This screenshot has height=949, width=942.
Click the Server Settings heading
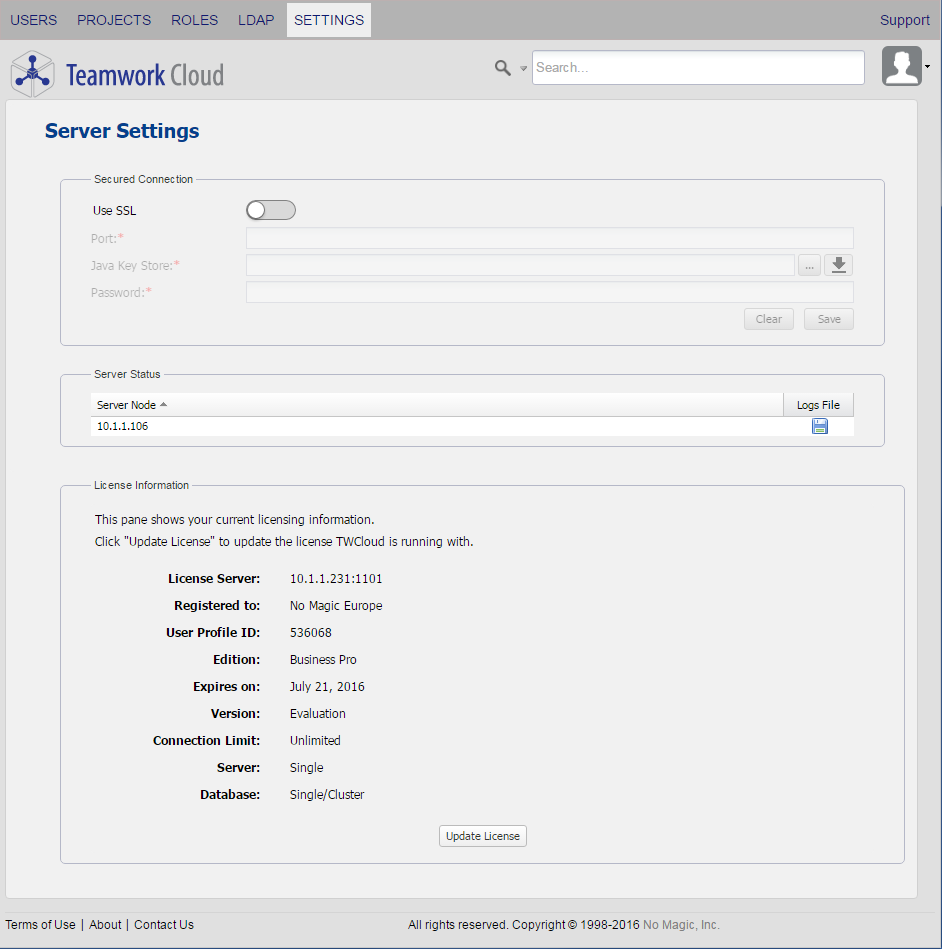pos(122,131)
